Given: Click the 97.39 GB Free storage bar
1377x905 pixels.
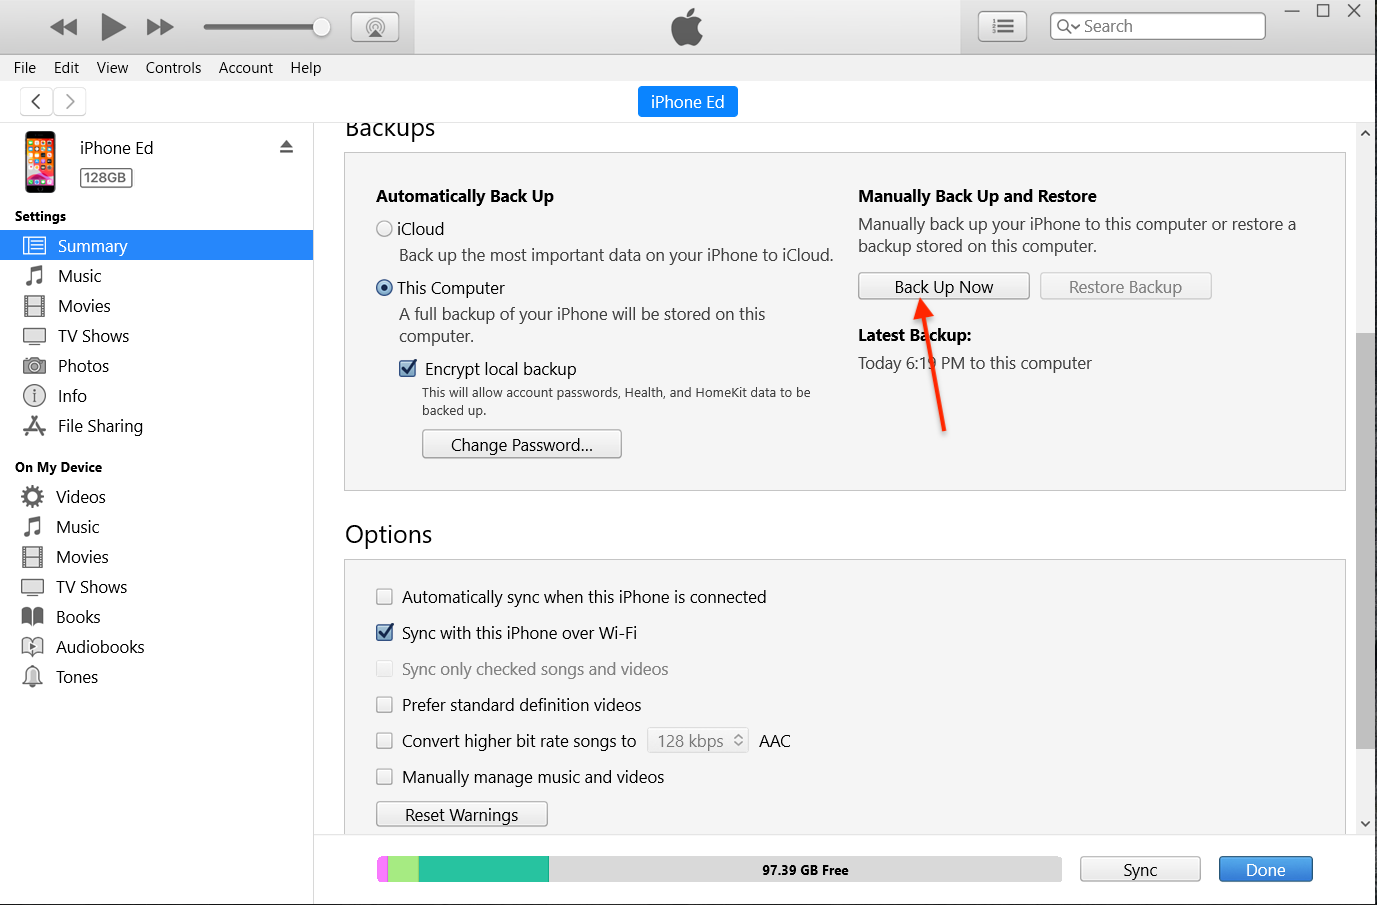Looking at the screenshot, I should click(x=805, y=870).
